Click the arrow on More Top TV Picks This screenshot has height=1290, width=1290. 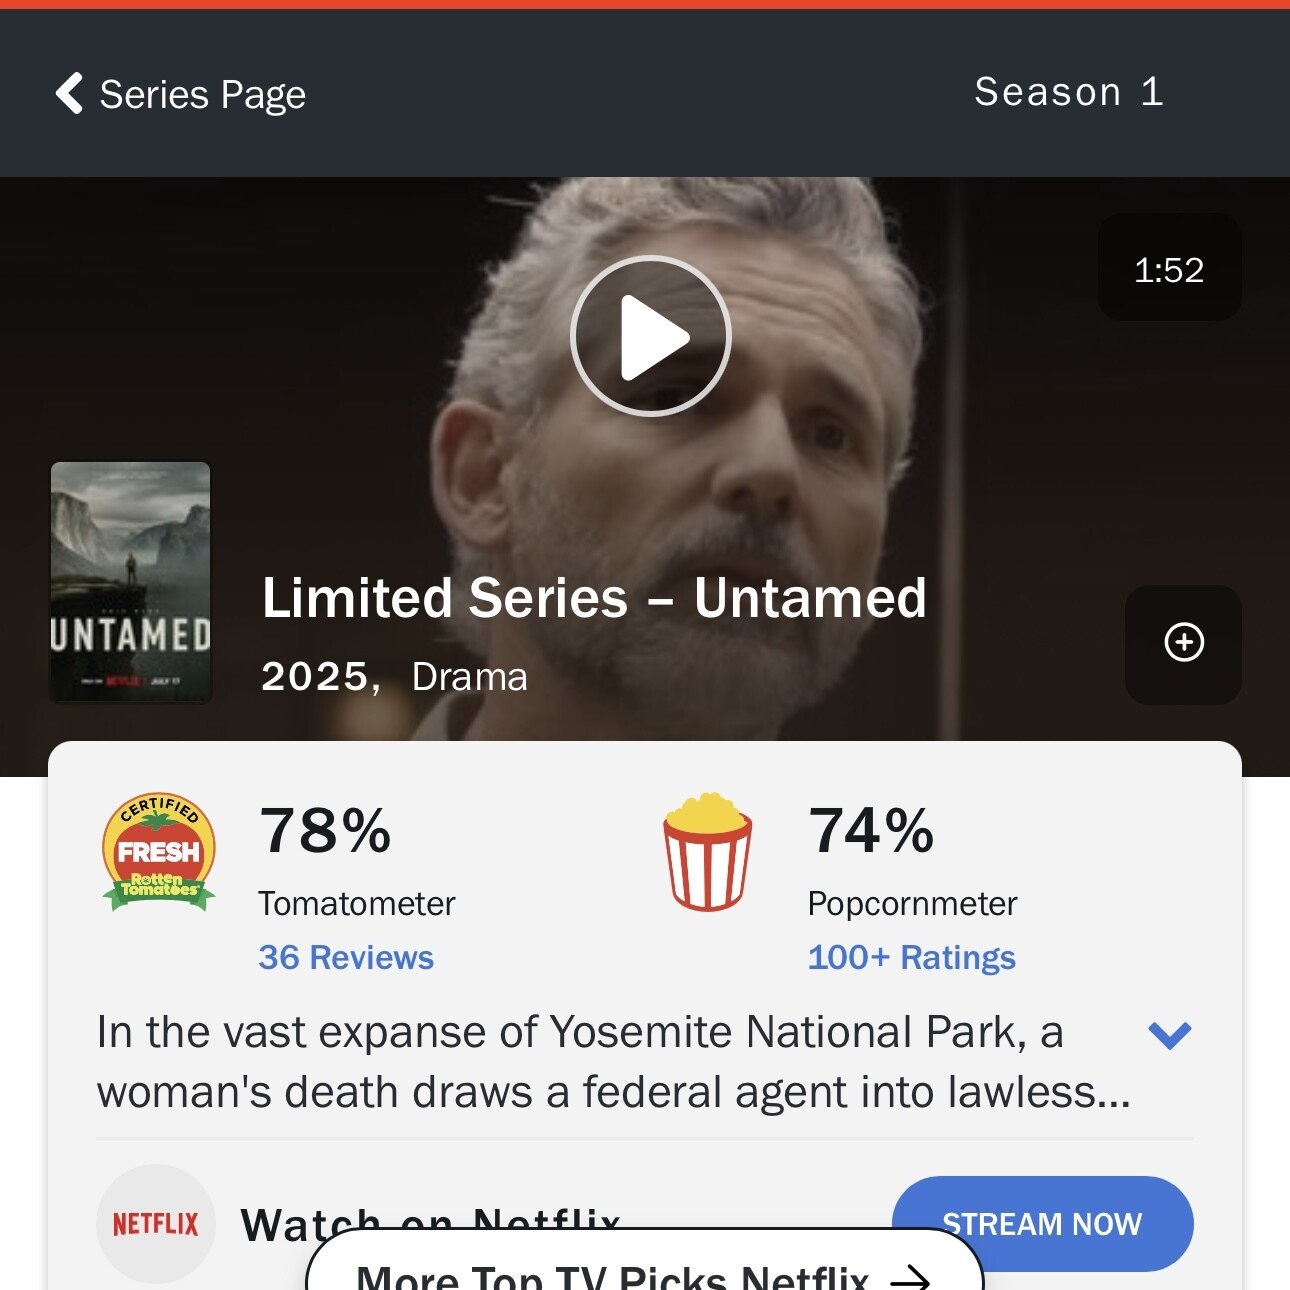911,1277
